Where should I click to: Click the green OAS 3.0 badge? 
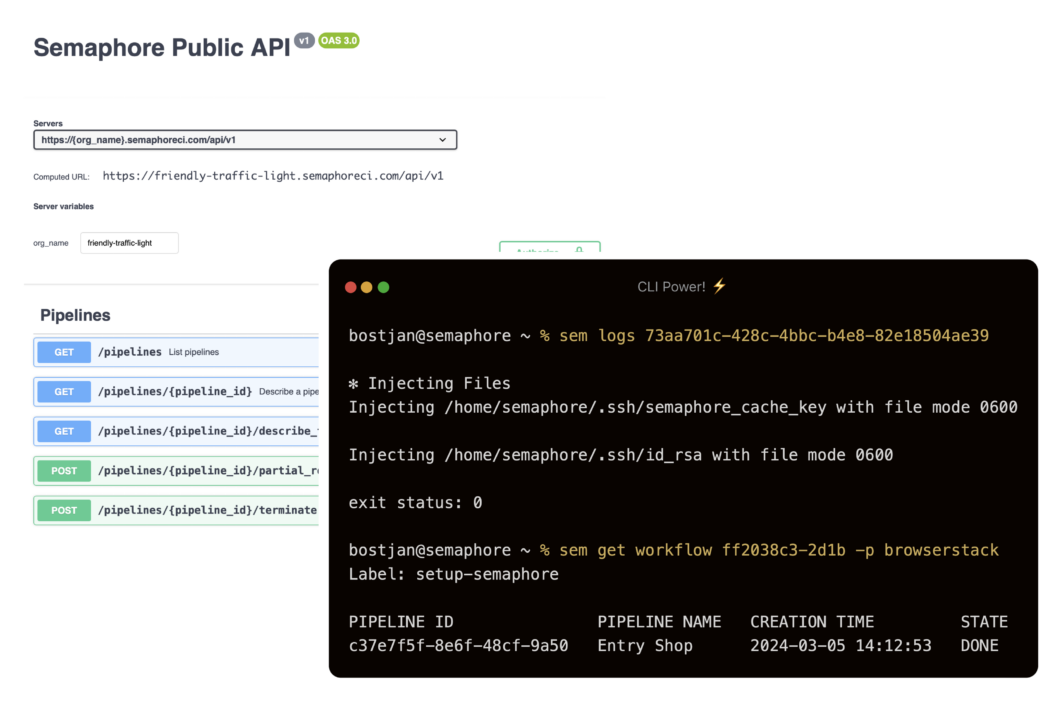click(337, 40)
